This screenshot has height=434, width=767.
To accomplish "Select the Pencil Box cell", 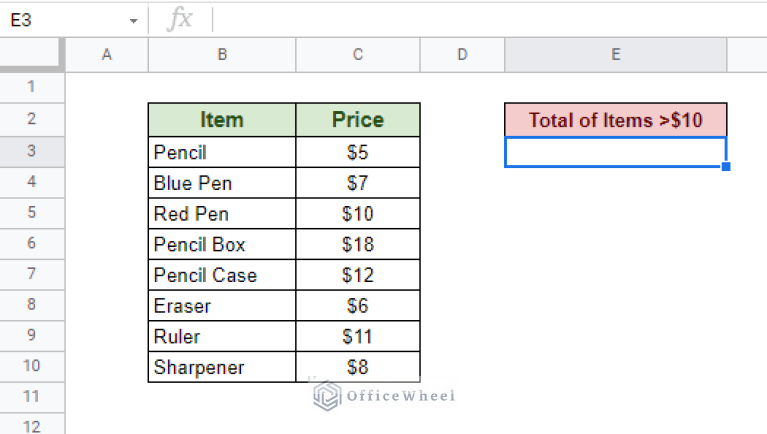I will pyautogui.click(x=222, y=244).
